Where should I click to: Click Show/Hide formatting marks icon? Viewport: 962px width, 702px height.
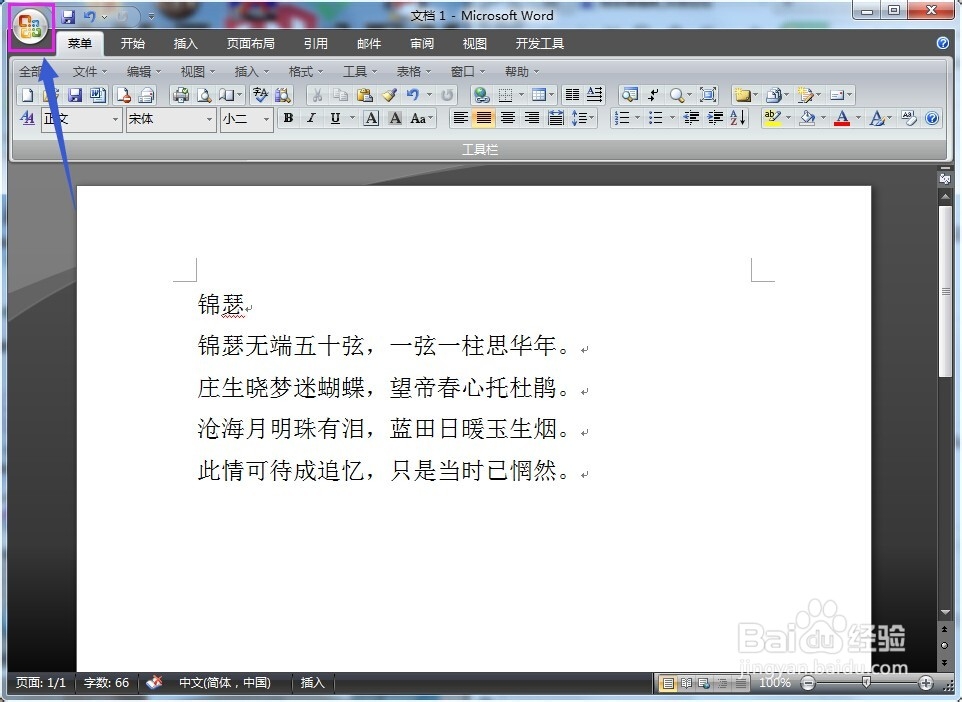click(653, 95)
